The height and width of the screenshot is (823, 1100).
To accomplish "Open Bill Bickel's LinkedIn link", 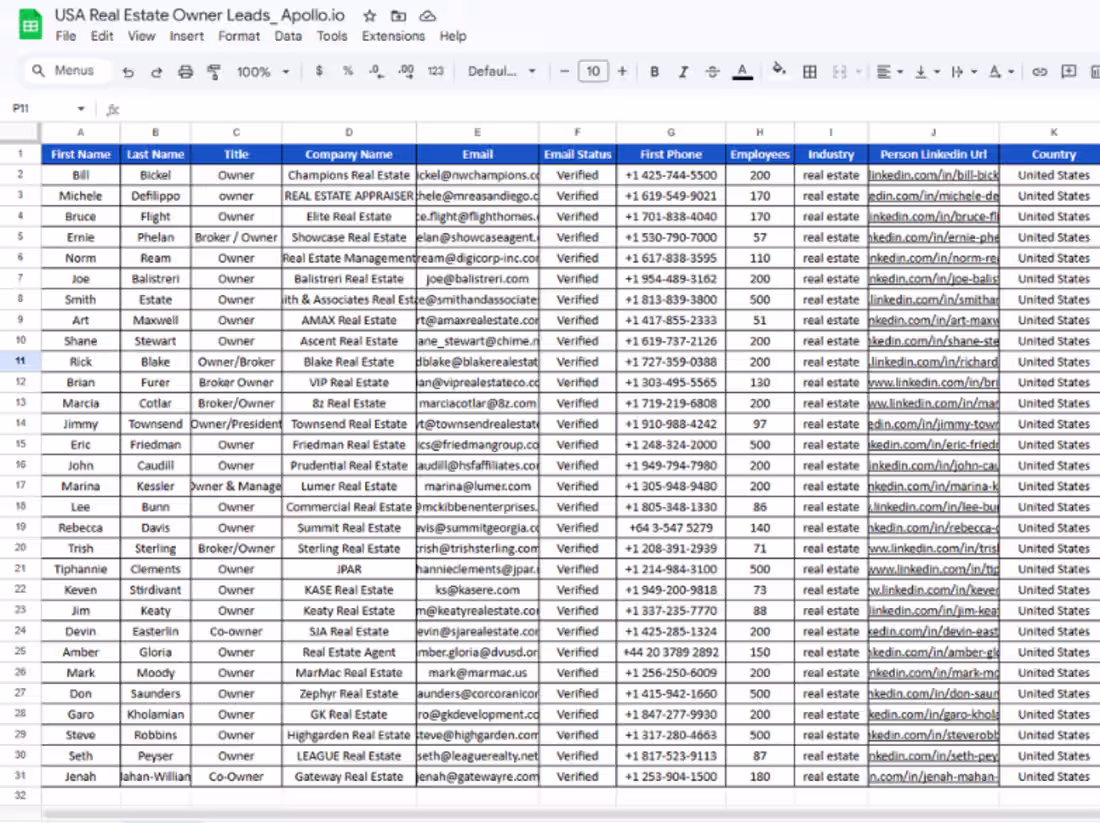I will tap(934, 175).
